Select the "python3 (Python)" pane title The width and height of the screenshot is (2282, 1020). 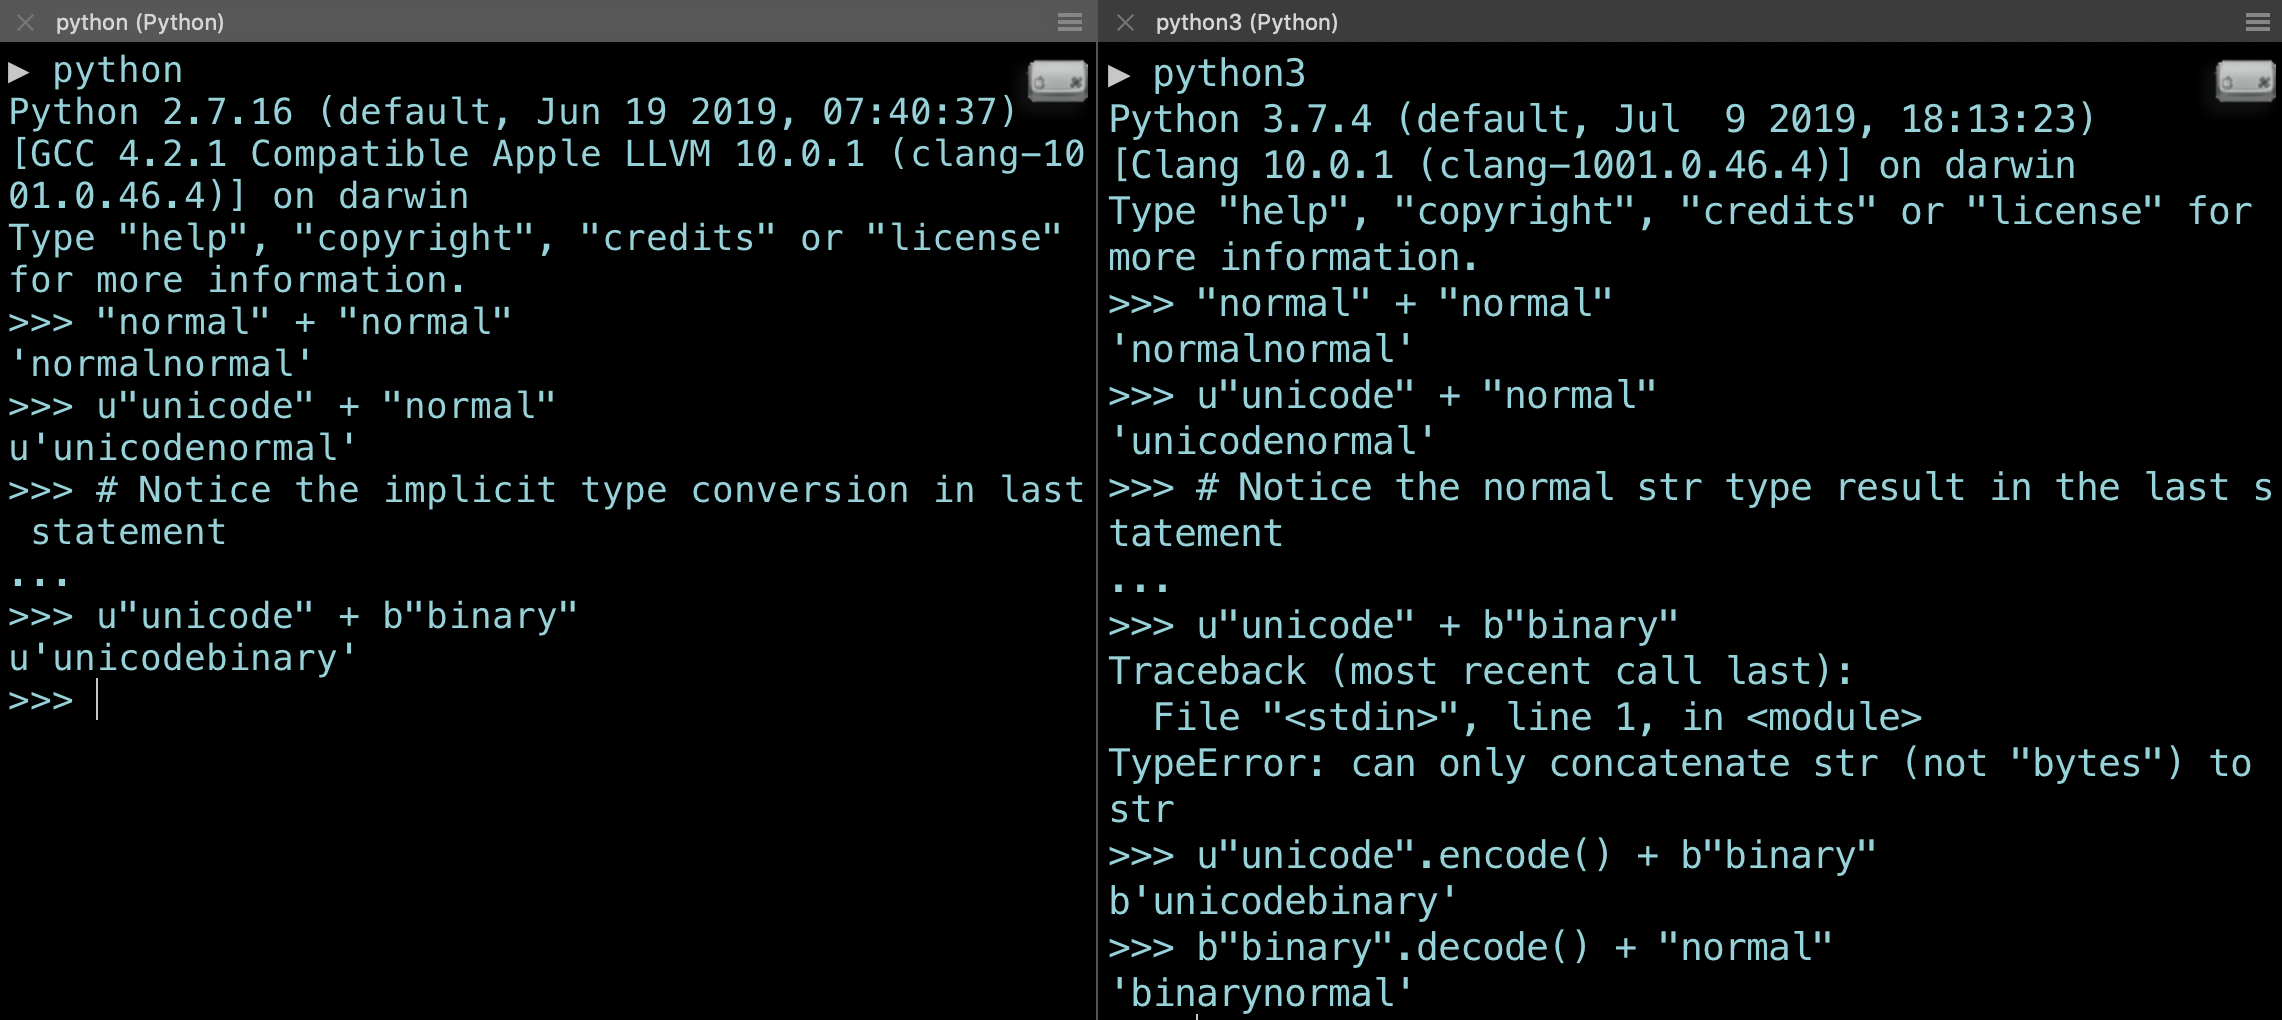pyautogui.click(x=1246, y=22)
